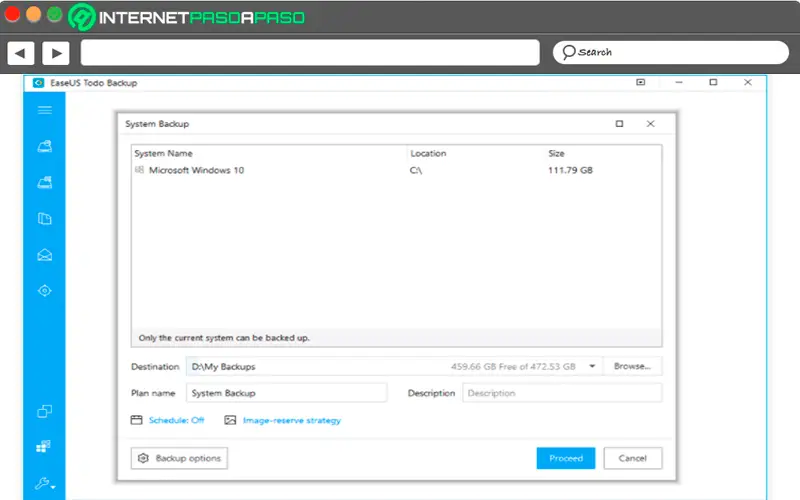Open System Clone squares icon in sidebar
The width and height of the screenshot is (800, 500).
pos(43,446)
